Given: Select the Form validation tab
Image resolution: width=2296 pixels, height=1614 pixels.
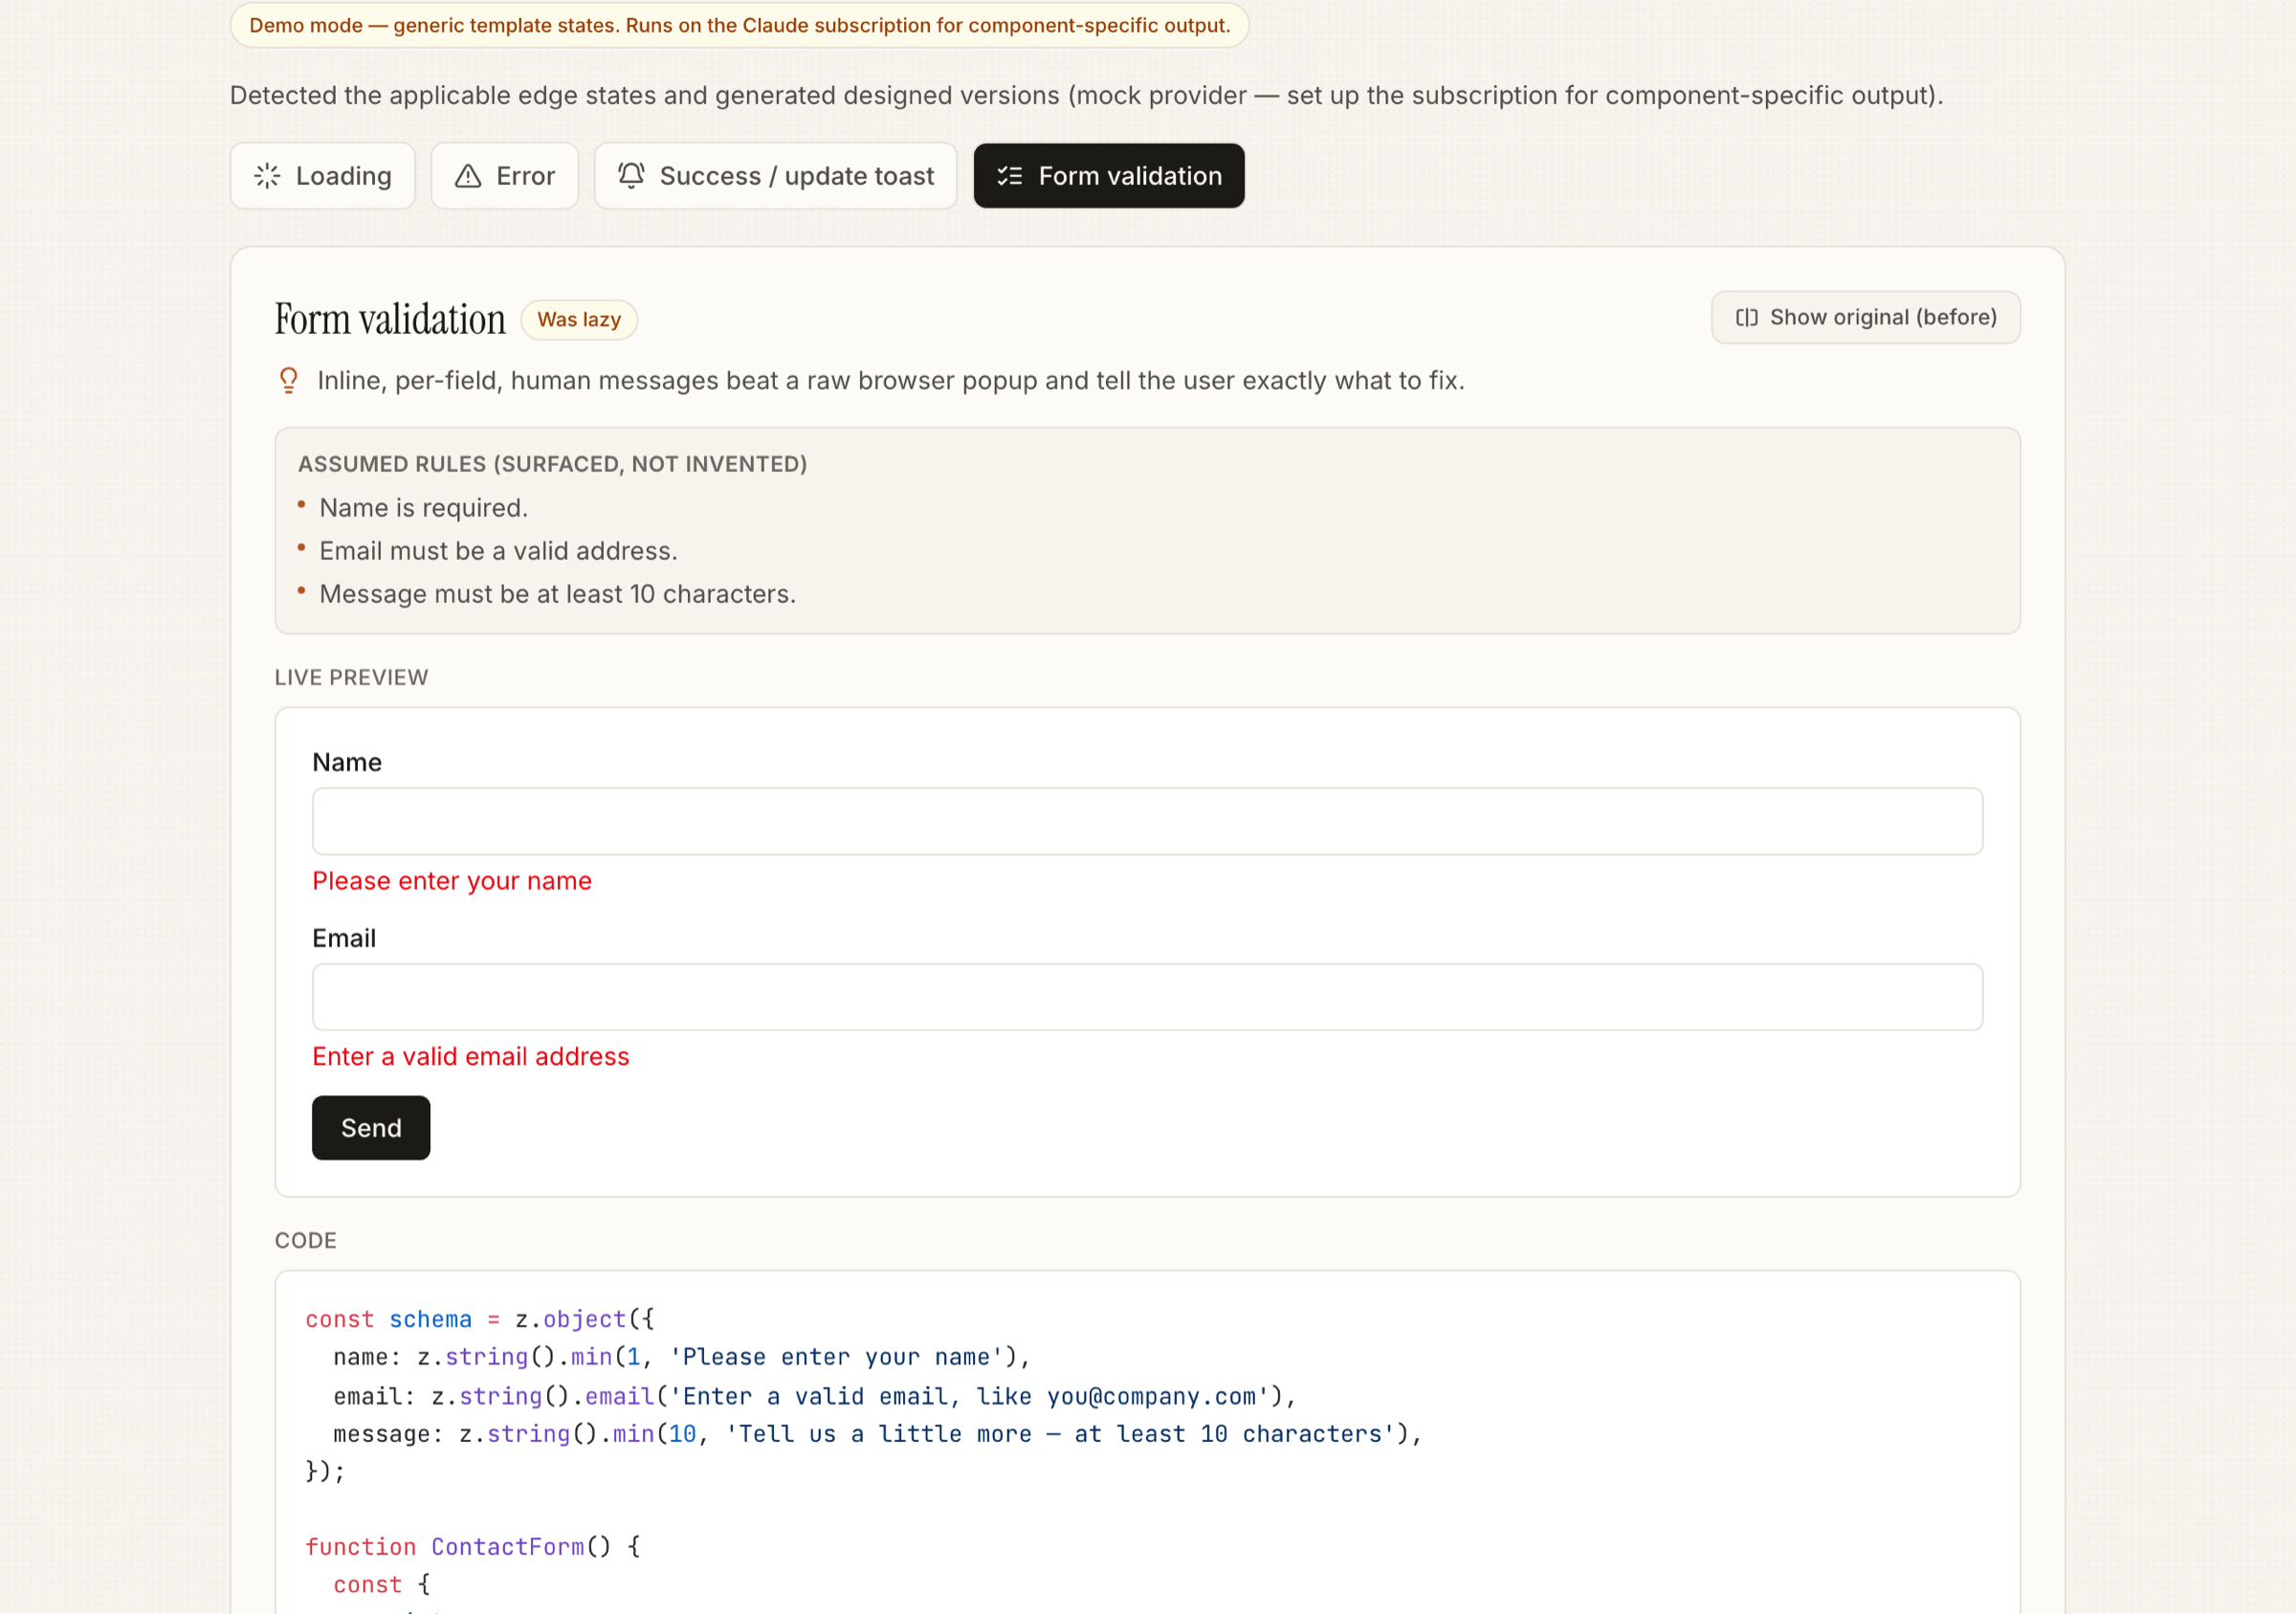Looking at the screenshot, I should 1109,176.
